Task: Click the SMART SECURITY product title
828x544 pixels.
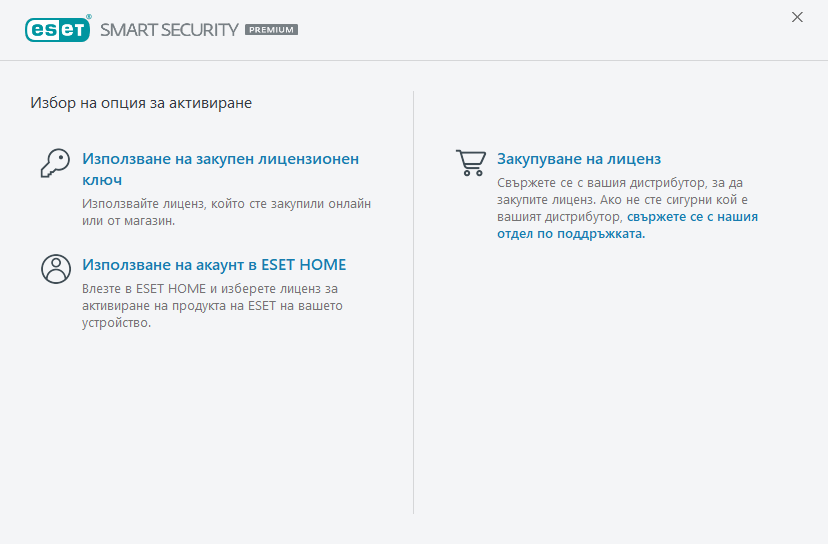Action: point(169,30)
